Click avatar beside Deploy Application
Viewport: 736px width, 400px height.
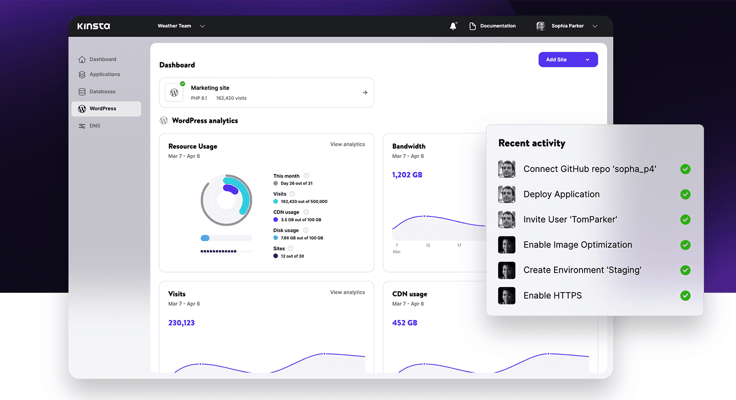[x=506, y=194]
